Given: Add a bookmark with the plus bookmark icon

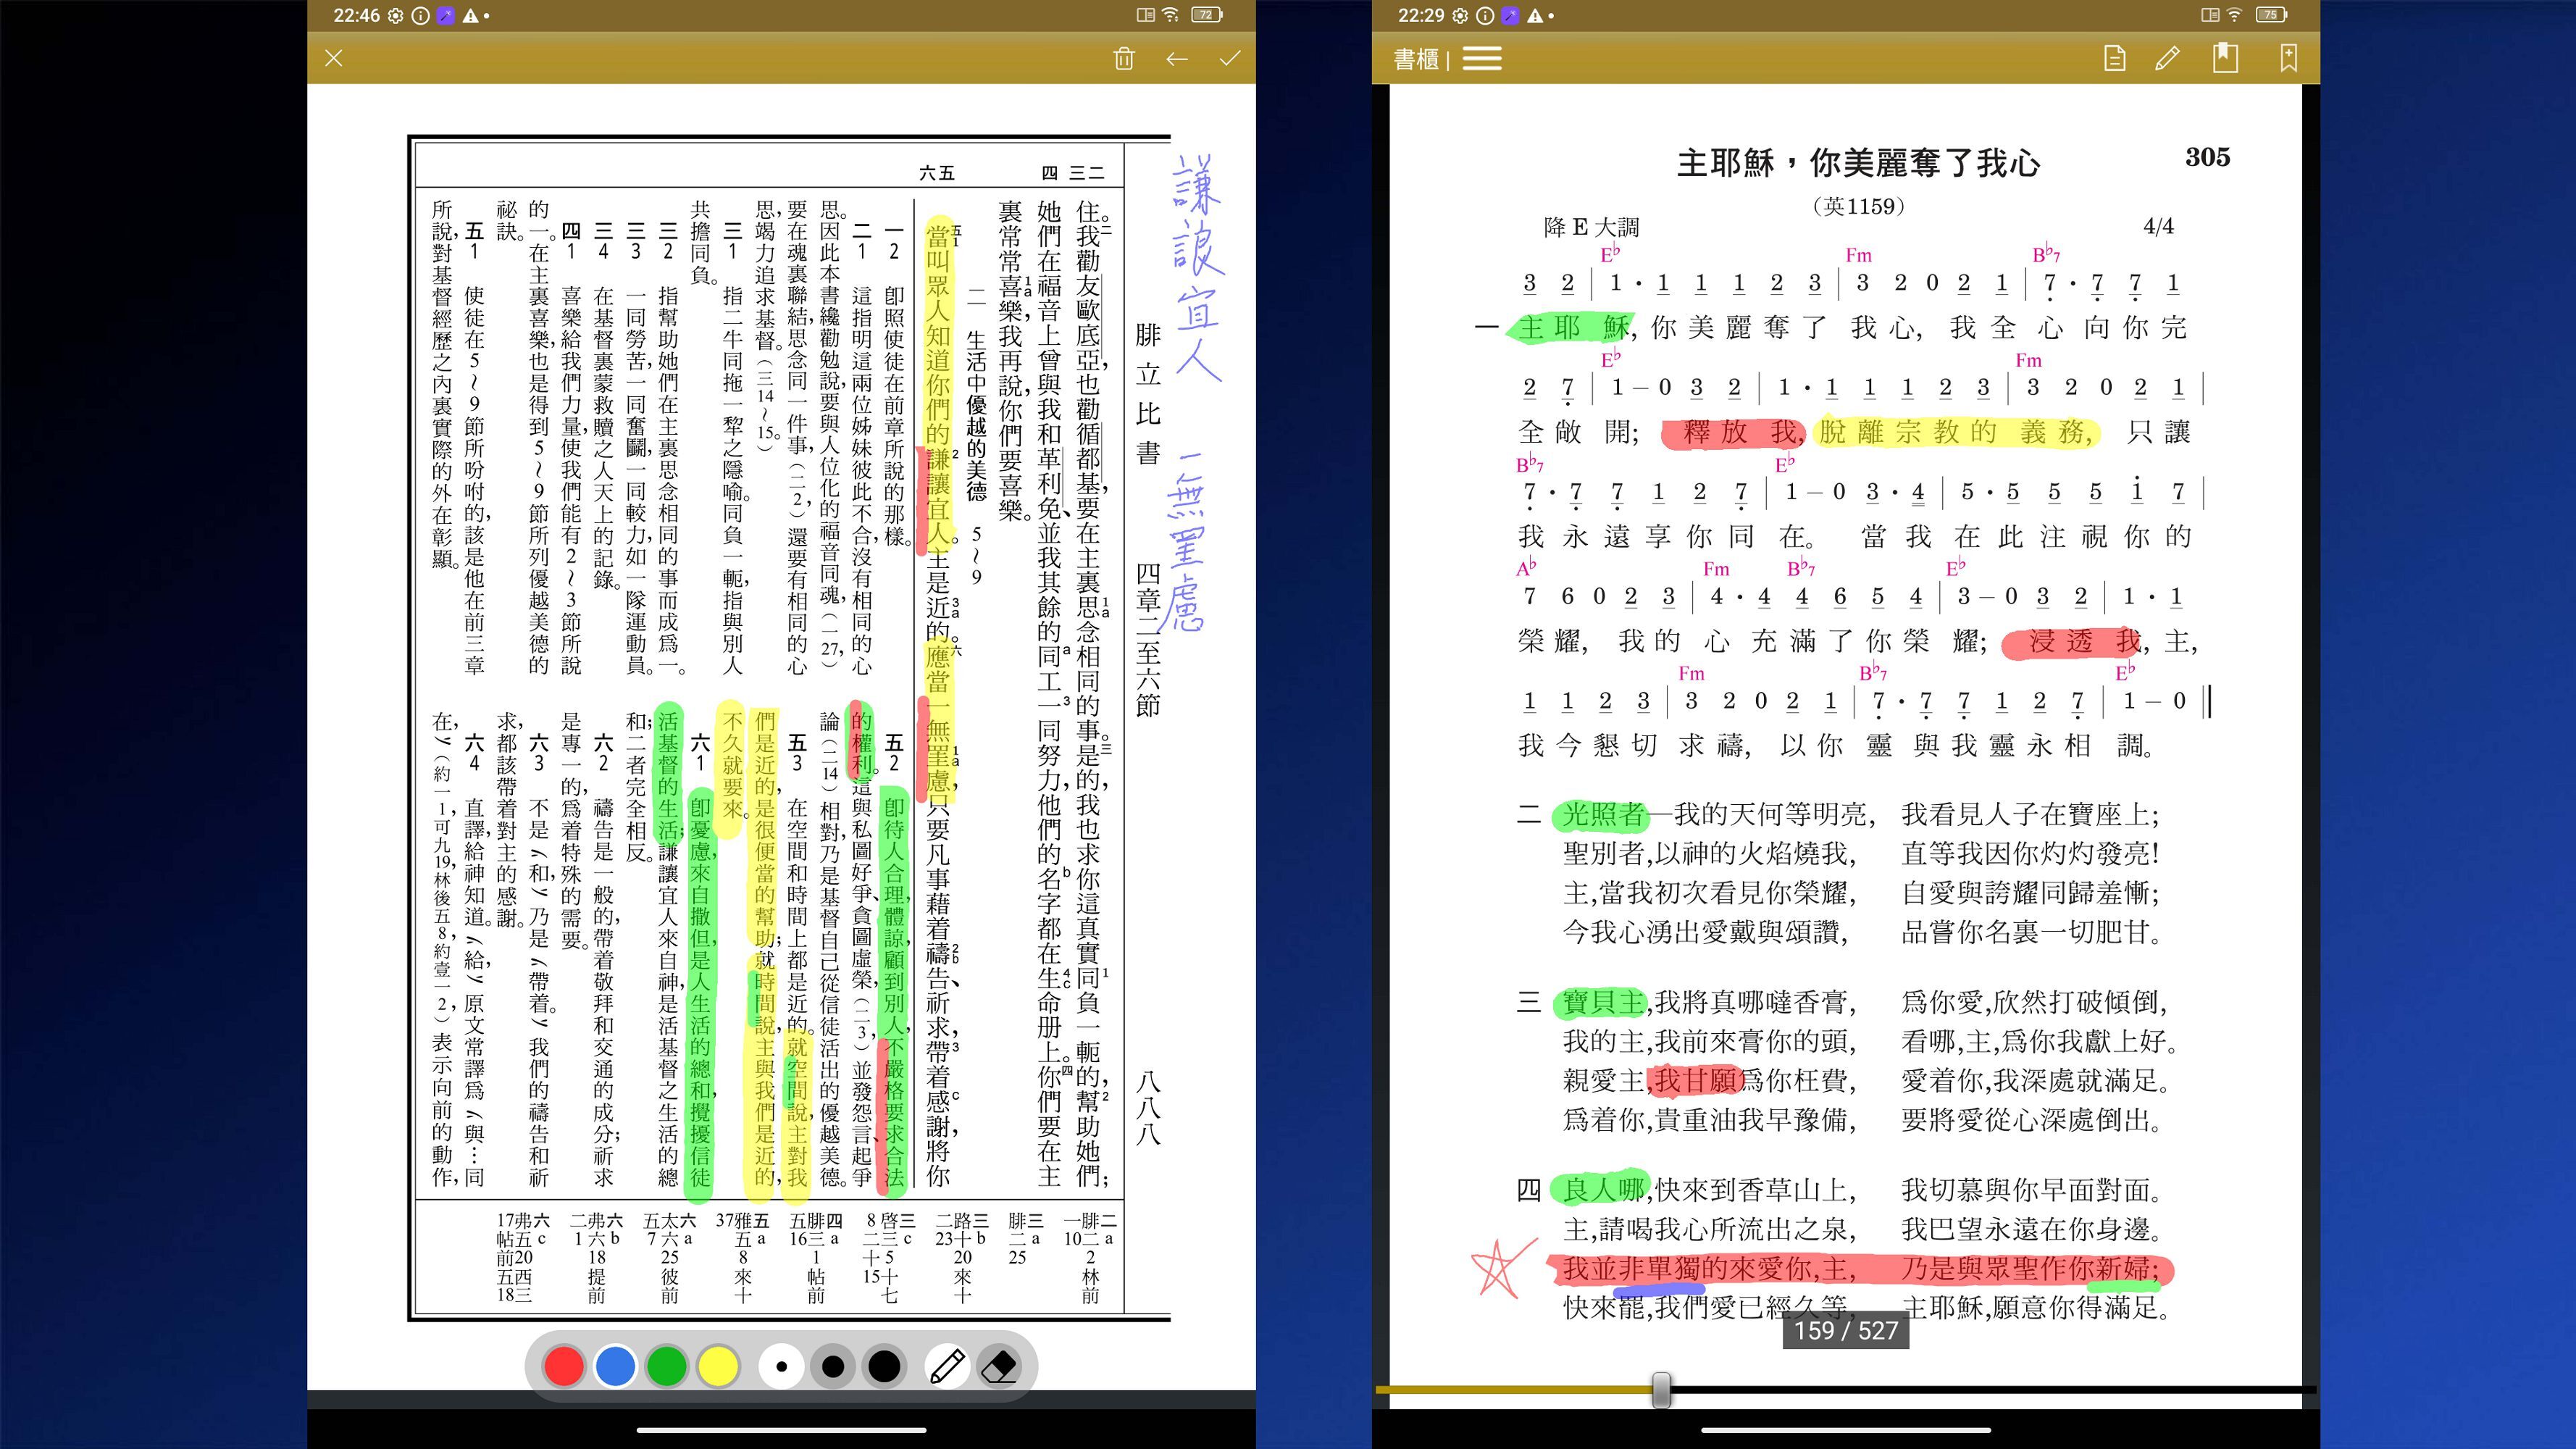Looking at the screenshot, I should click(2288, 59).
